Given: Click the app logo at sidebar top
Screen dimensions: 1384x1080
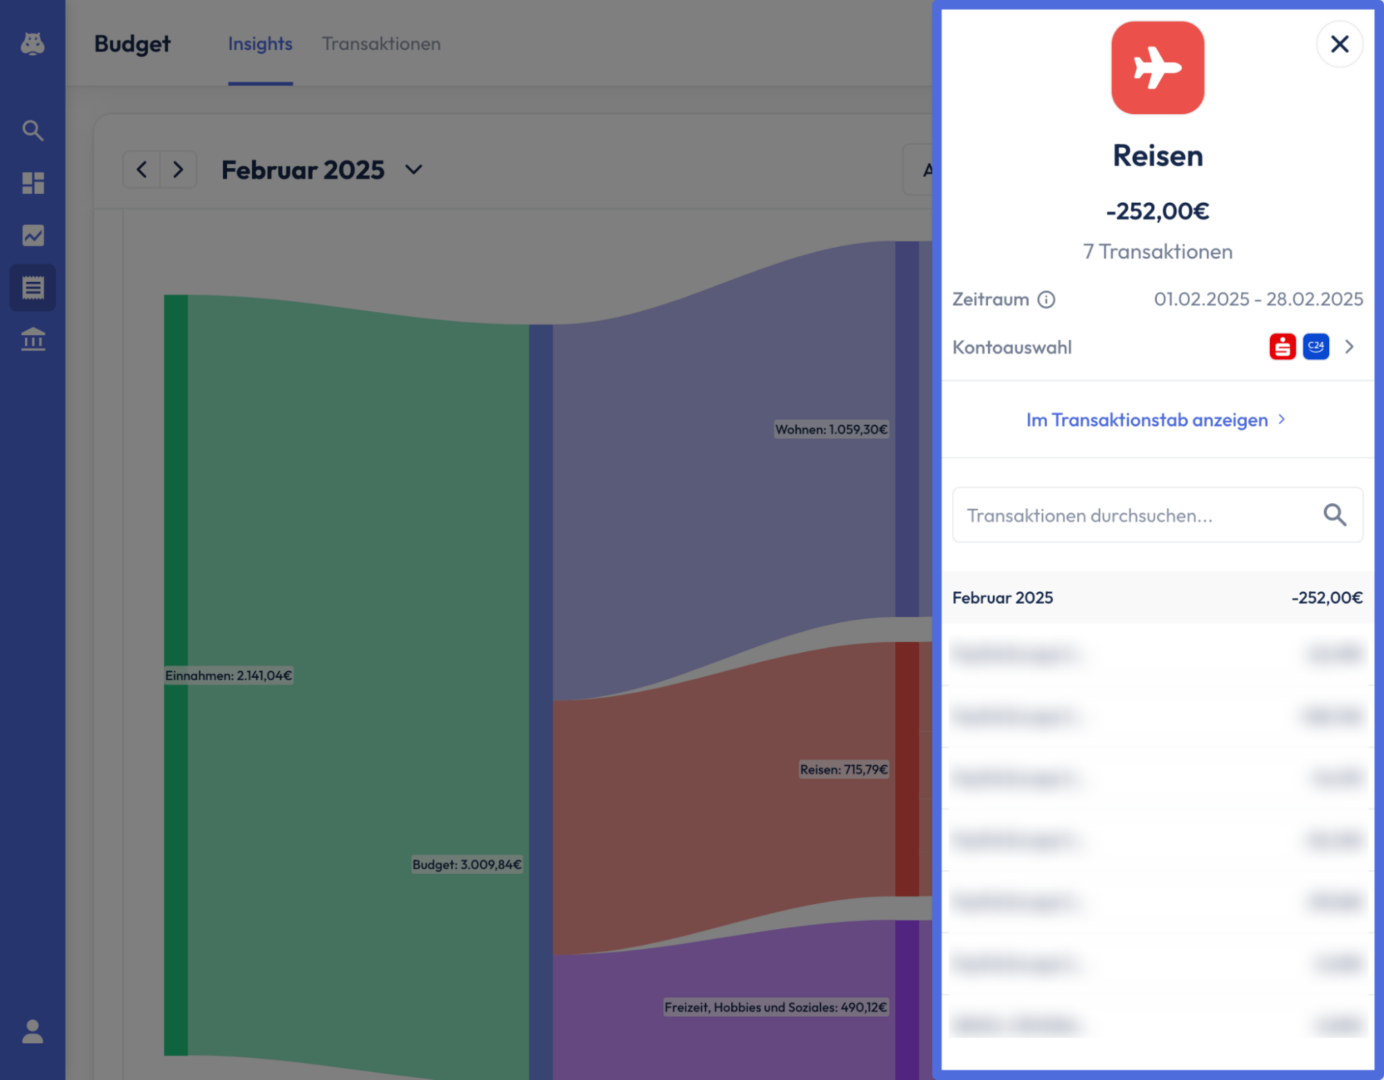Looking at the screenshot, I should 33,44.
